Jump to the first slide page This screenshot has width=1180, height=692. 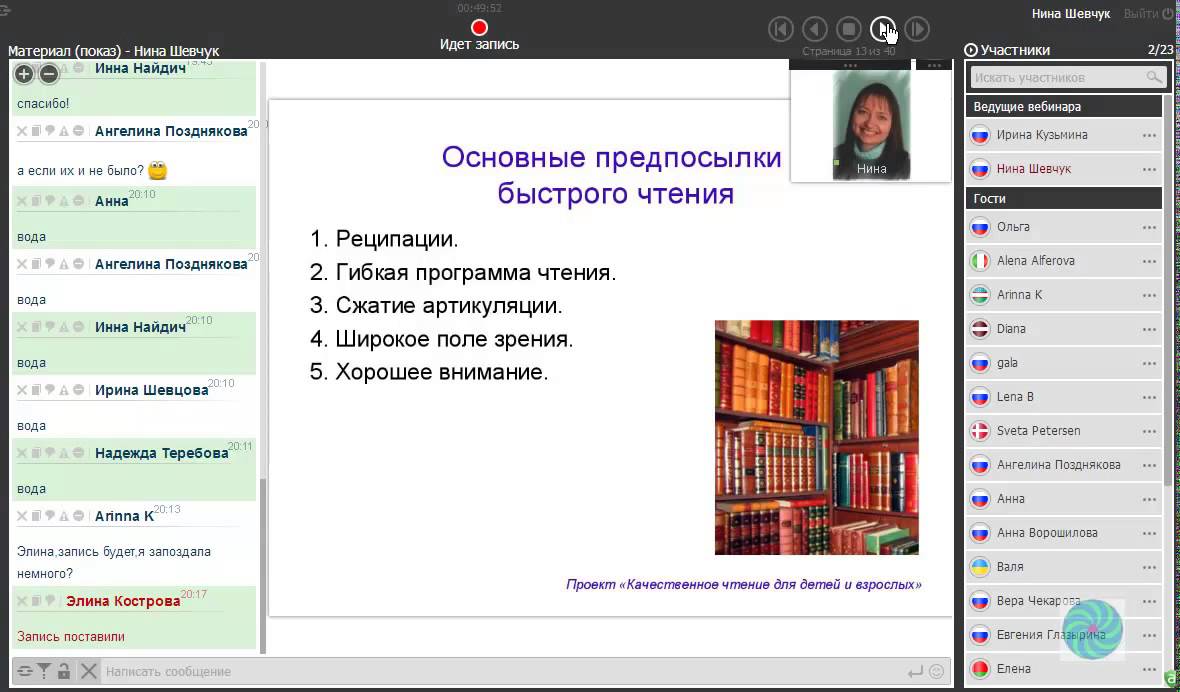[780, 29]
